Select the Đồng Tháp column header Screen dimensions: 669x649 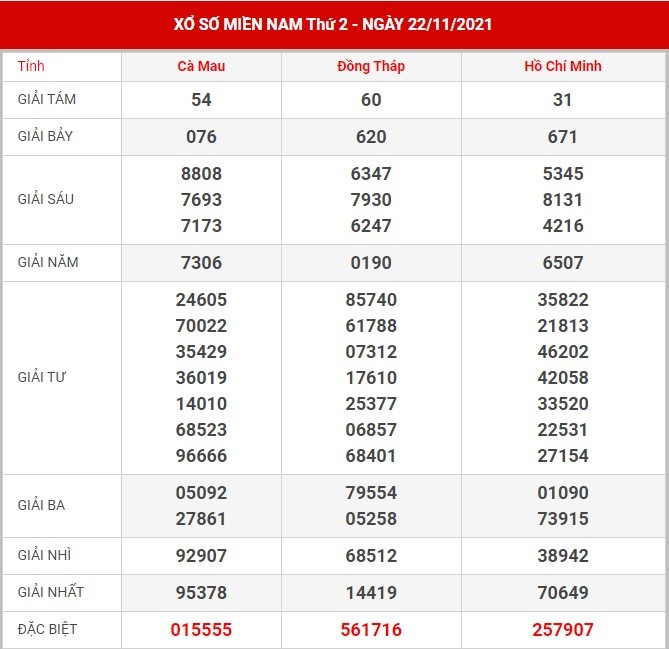tap(371, 66)
